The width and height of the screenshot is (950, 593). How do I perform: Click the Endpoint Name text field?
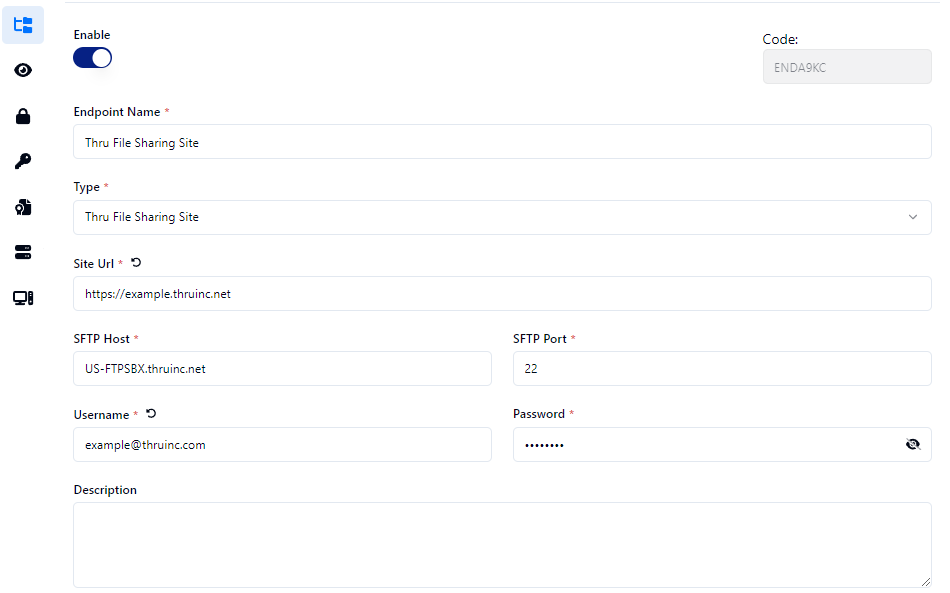click(502, 142)
